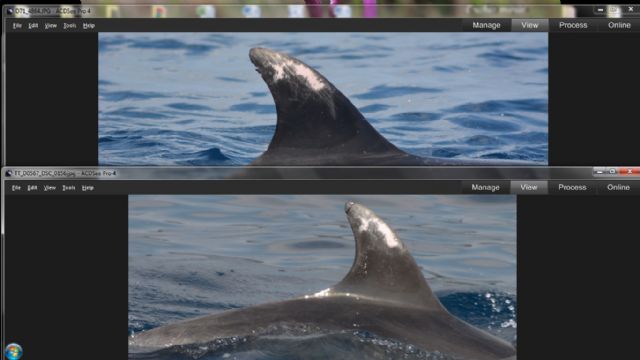This screenshot has width=640, height=360.
Task: Switch to Process mode in the upper window
Action: point(573,25)
